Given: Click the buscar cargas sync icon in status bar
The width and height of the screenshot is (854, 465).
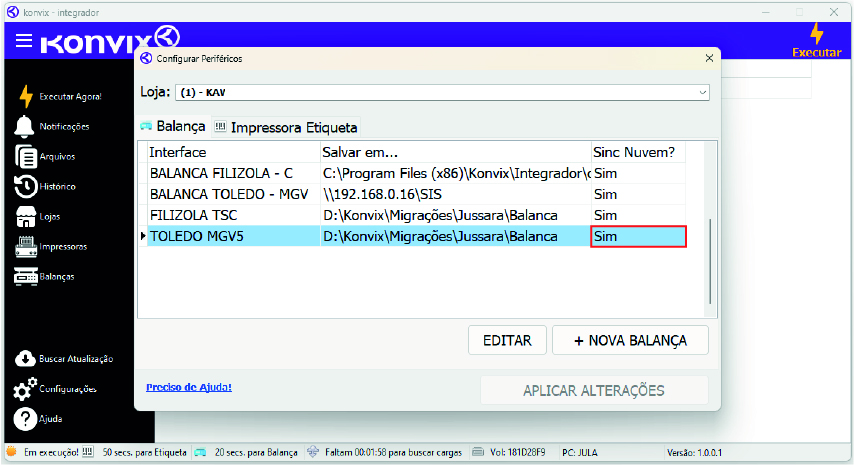Looking at the screenshot, I should [x=313, y=452].
